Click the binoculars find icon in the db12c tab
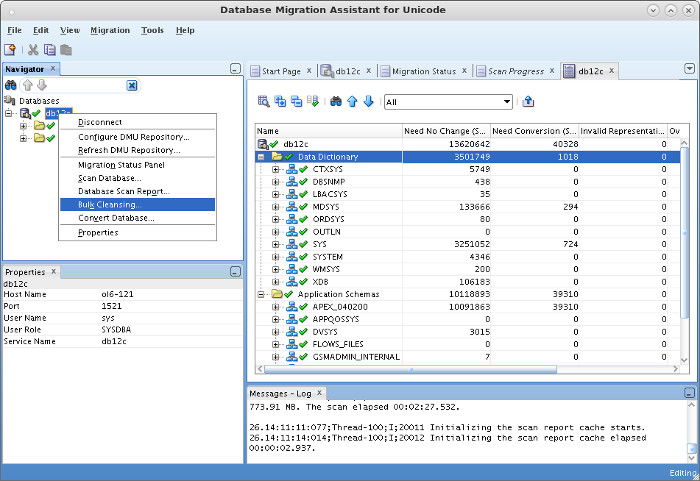 [x=336, y=101]
